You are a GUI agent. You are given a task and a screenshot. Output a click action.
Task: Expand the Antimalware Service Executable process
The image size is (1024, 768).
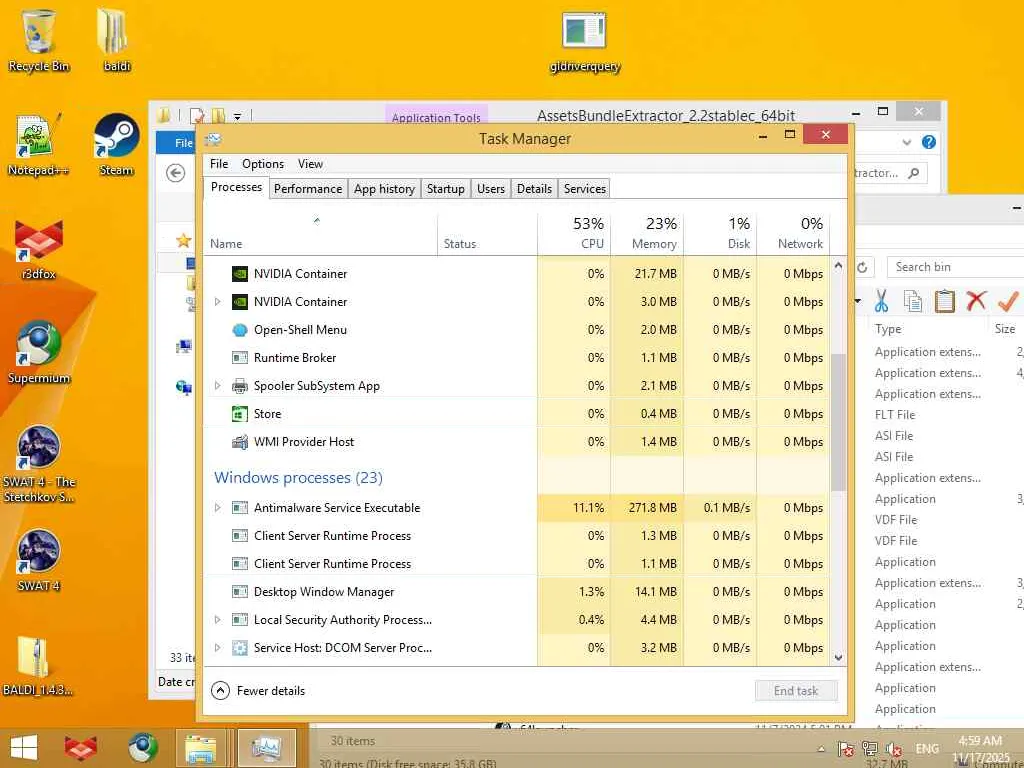(217, 507)
